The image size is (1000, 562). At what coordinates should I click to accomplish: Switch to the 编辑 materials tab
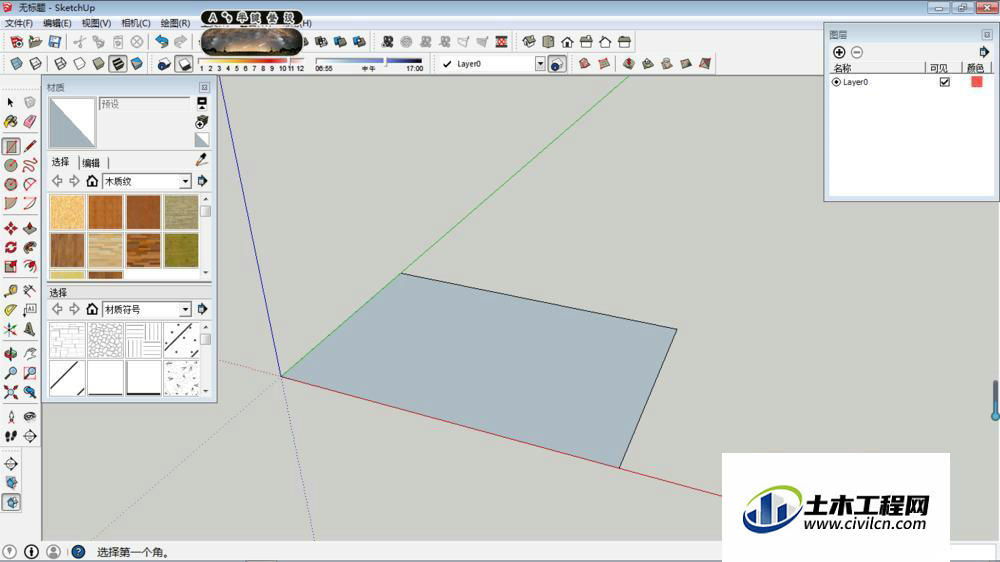[91, 163]
